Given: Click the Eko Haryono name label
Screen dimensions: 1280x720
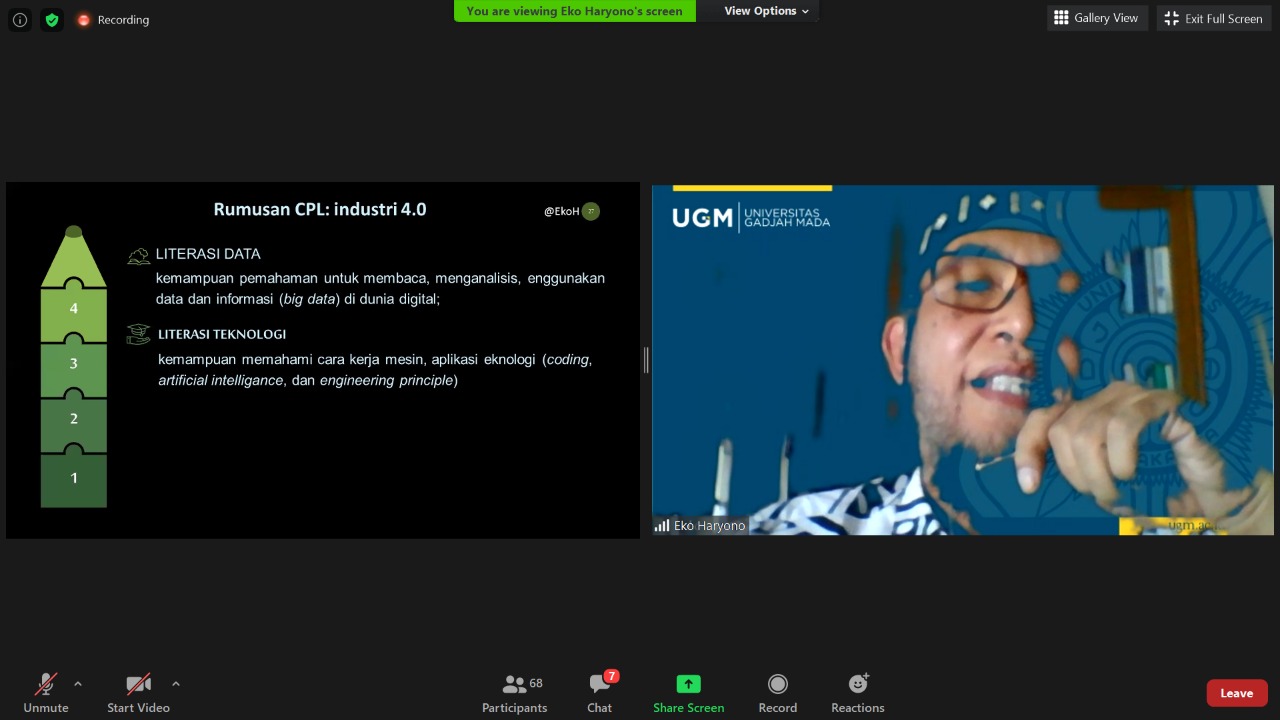Looking at the screenshot, I should (709, 526).
